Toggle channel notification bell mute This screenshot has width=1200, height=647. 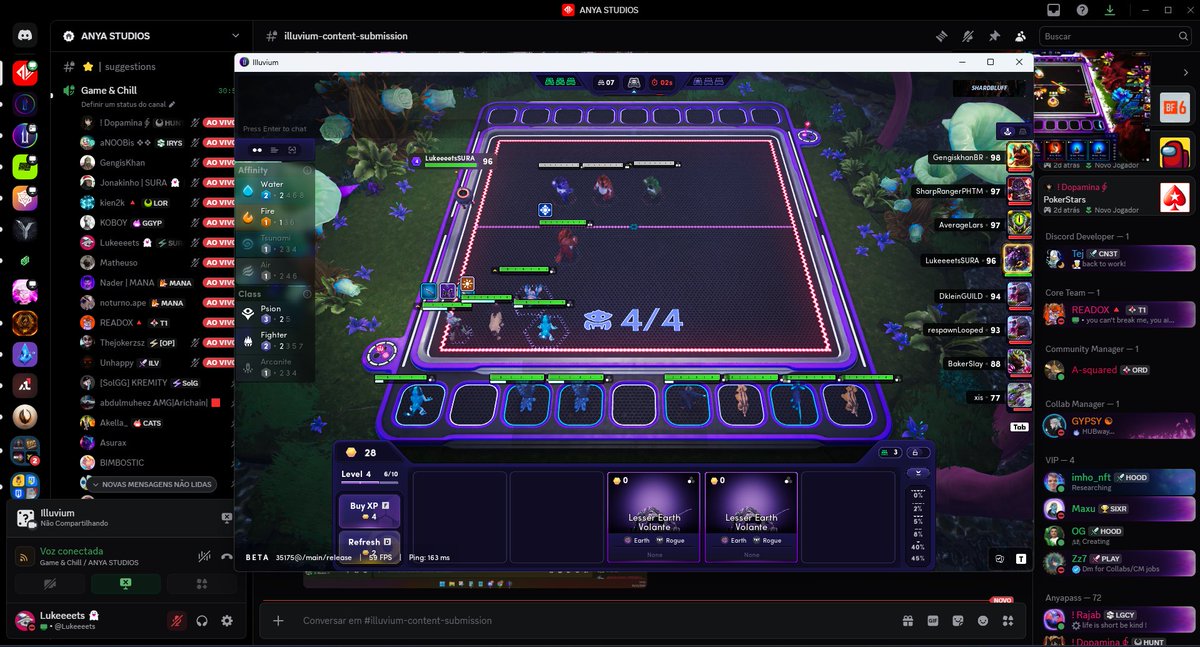[x=967, y=36]
